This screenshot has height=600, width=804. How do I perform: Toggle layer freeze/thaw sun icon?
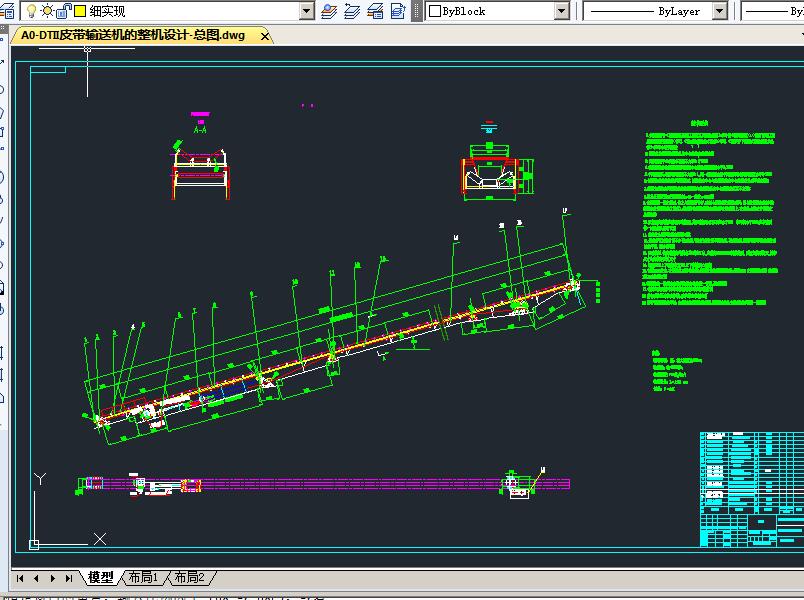(x=47, y=11)
